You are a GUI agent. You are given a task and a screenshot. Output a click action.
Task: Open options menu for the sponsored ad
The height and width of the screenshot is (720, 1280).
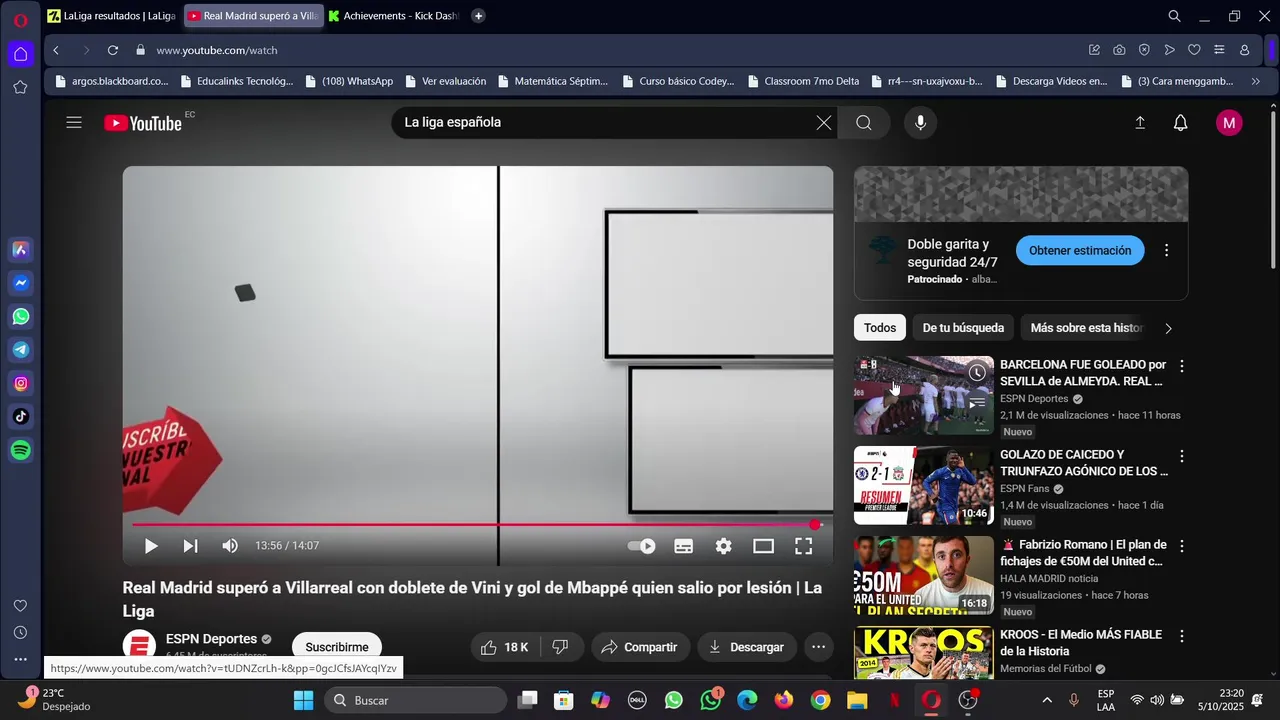(1166, 251)
